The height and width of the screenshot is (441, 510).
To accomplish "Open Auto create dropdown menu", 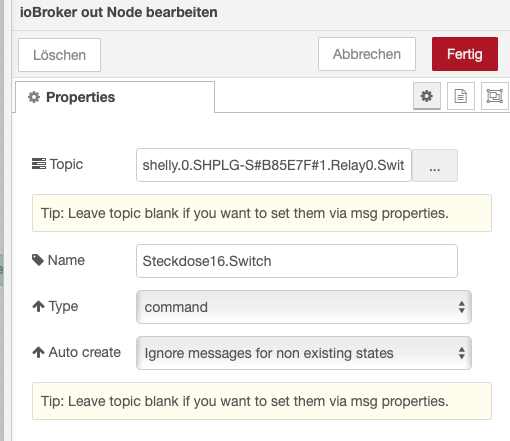I will [x=304, y=353].
